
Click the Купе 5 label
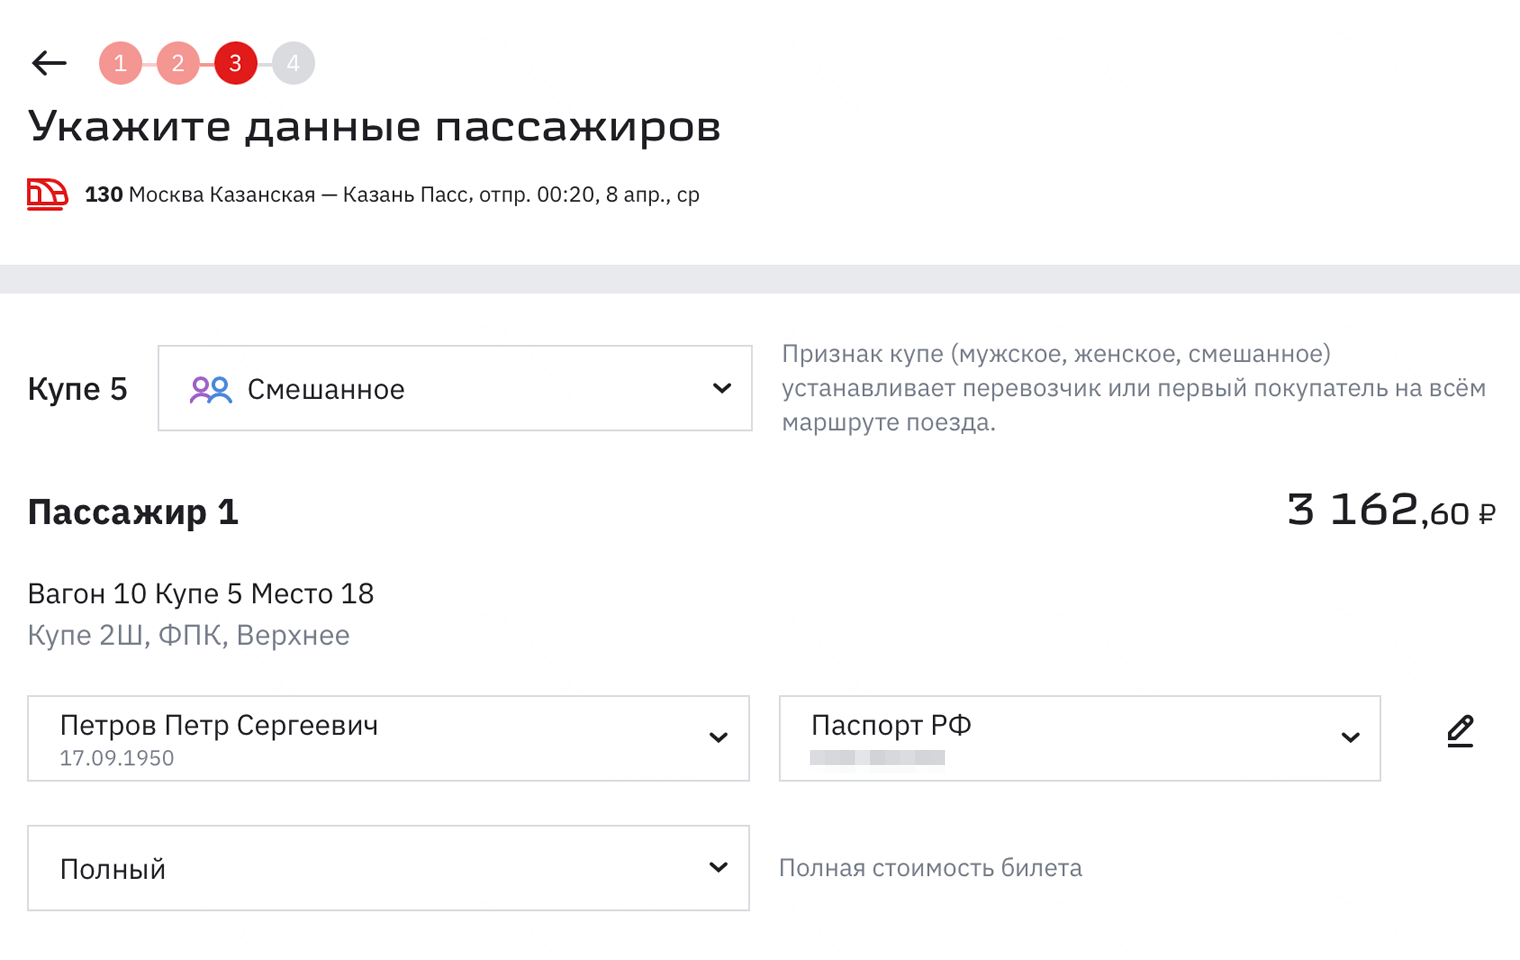(77, 388)
